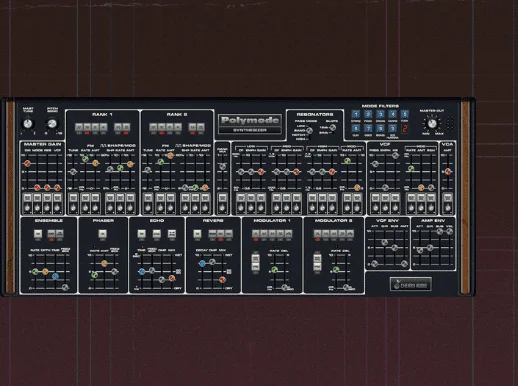Select leftmost waveform button in Modulator 1

click(x=256, y=234)
